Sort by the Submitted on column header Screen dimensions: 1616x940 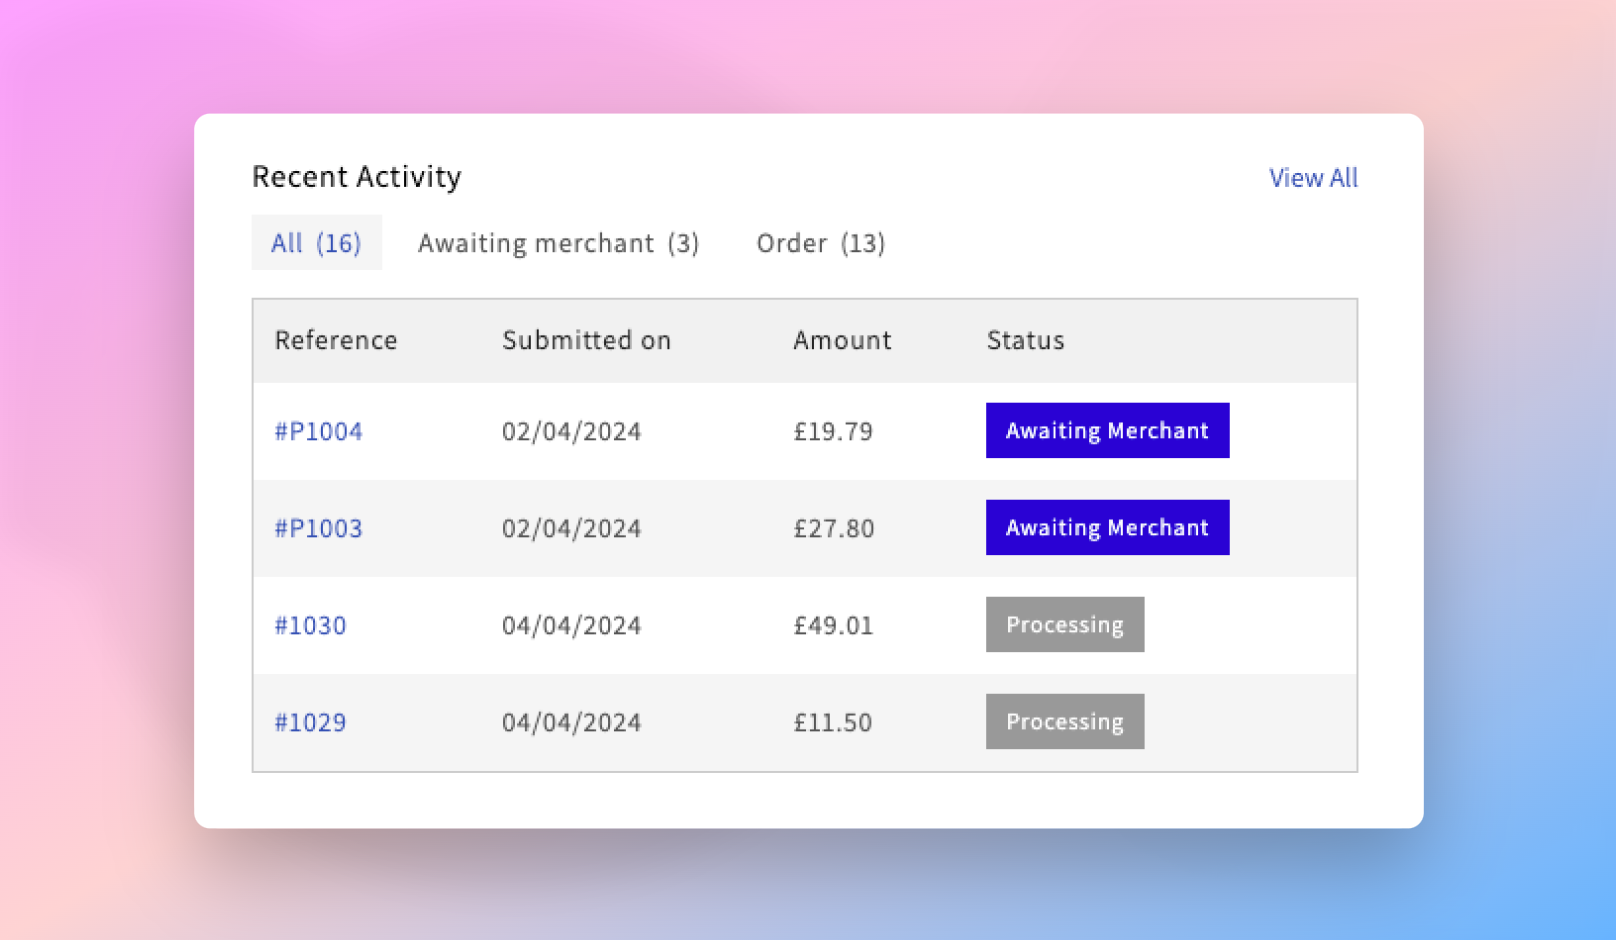coord(586,341)
